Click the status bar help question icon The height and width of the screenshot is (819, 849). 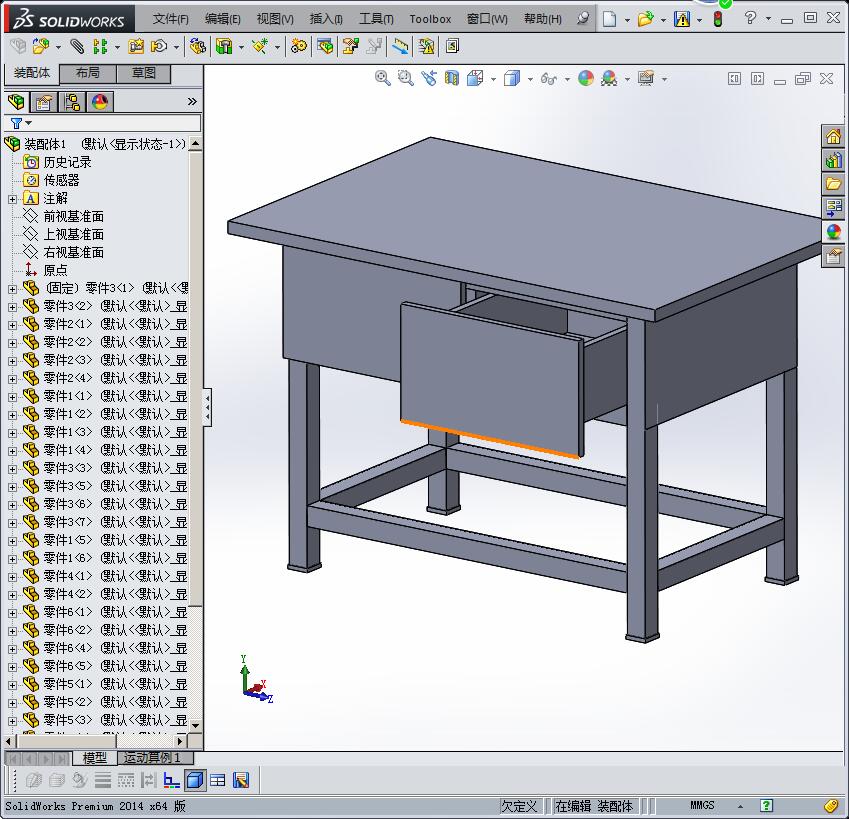point(766,805)
